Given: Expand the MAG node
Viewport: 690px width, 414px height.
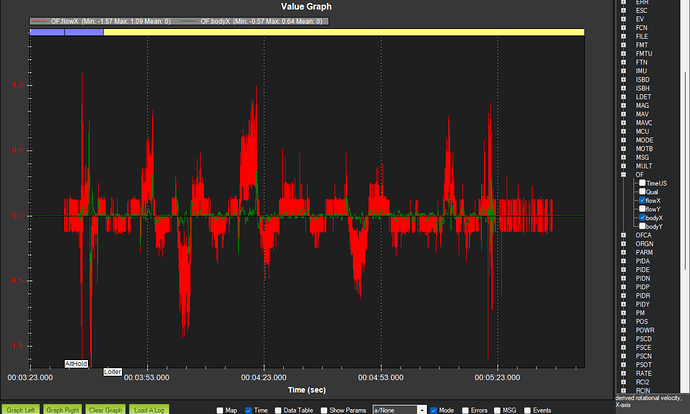Looking at the screenshot, I should 624,106.
